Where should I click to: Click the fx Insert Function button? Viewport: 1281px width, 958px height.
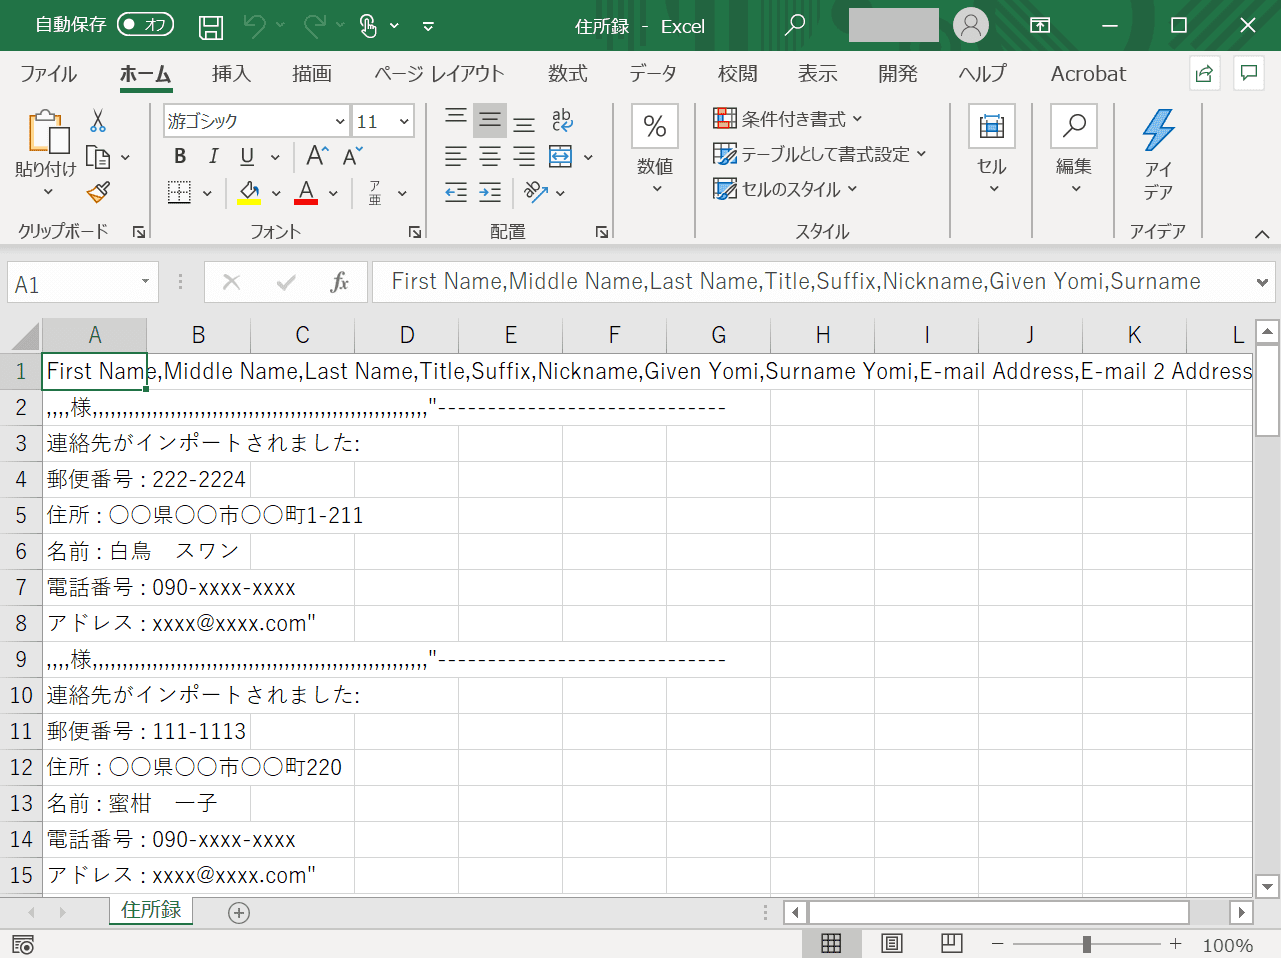340,282
